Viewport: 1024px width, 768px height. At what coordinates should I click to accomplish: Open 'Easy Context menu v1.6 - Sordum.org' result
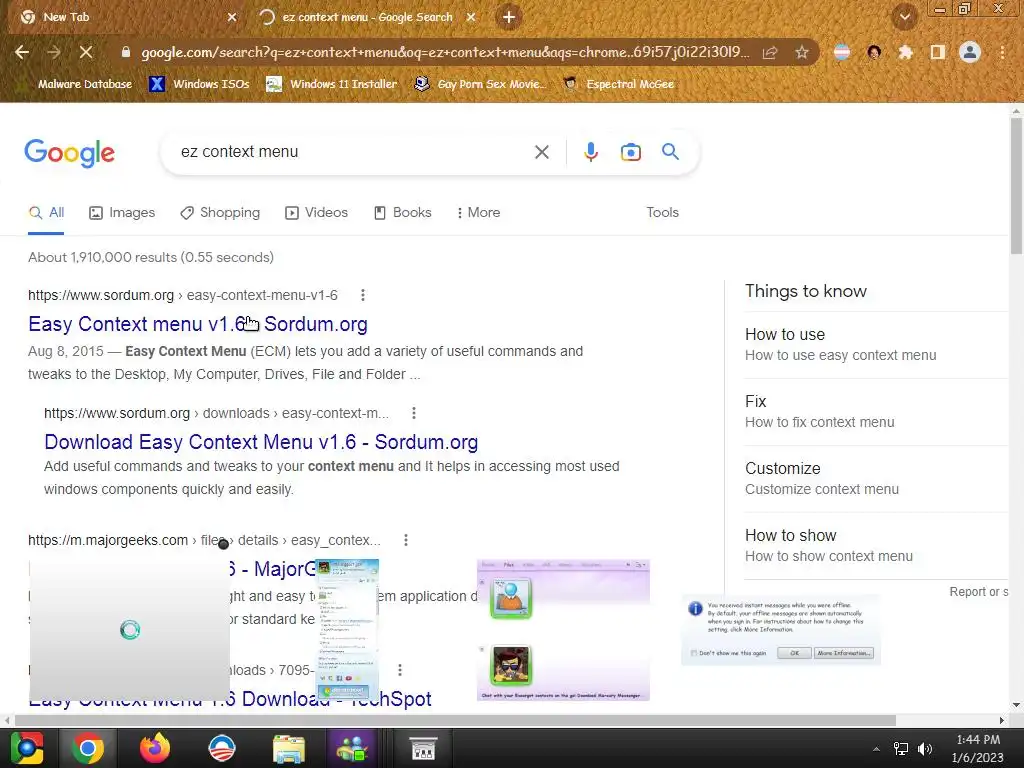tap(198, 324)
